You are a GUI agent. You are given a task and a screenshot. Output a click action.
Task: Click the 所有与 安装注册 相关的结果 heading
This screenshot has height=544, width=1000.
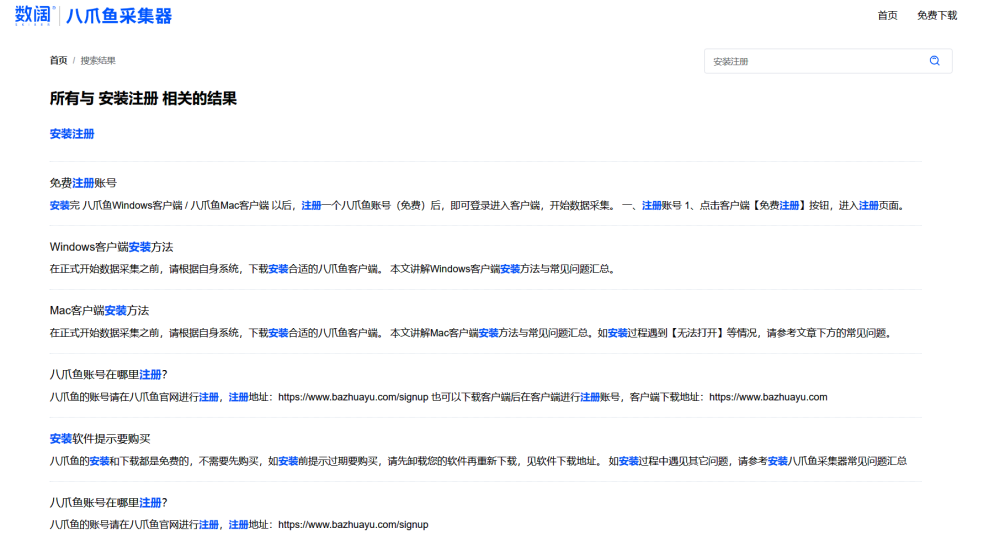(x=143, y=98)
